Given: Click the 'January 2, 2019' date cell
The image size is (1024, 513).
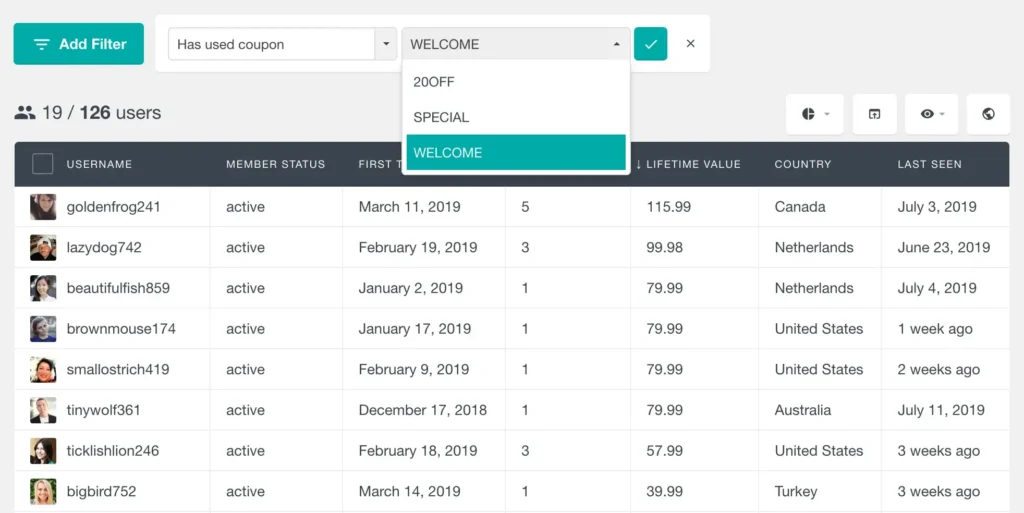Looking at the screenshot, I should click(411, 288).
